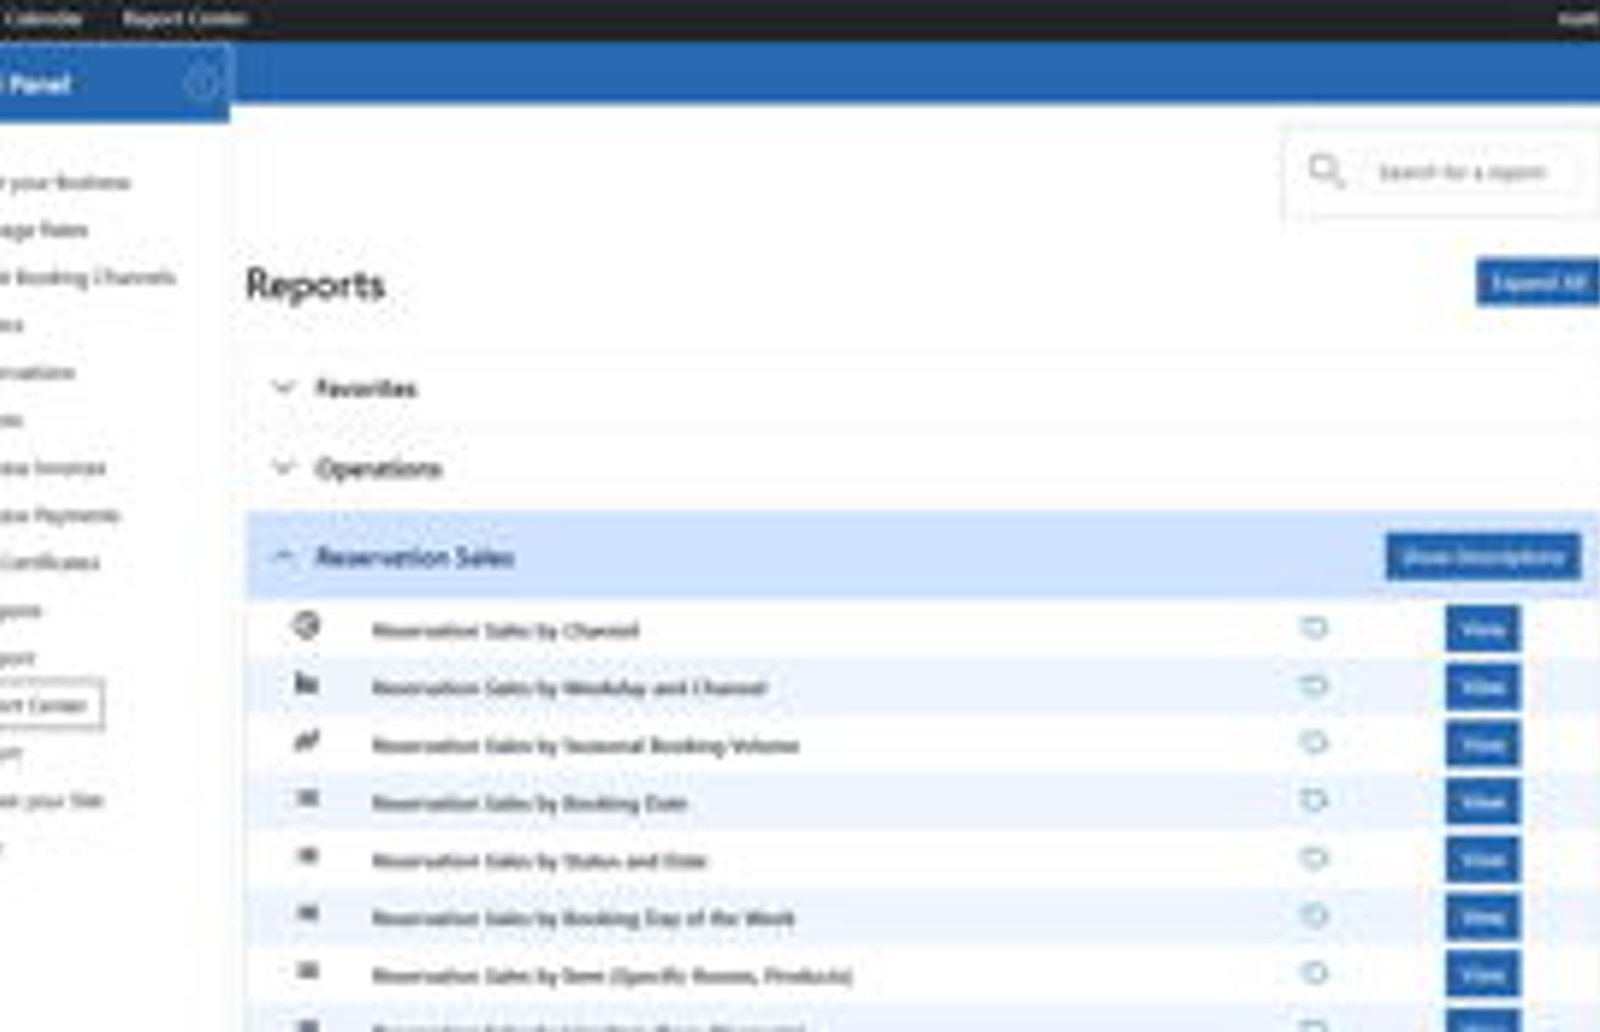Favorite Reservation Sales by Seasonal Booking Volume
Viewport: 1600px width, 1032px height.
pyautogui.click(x=1314, y=743)
